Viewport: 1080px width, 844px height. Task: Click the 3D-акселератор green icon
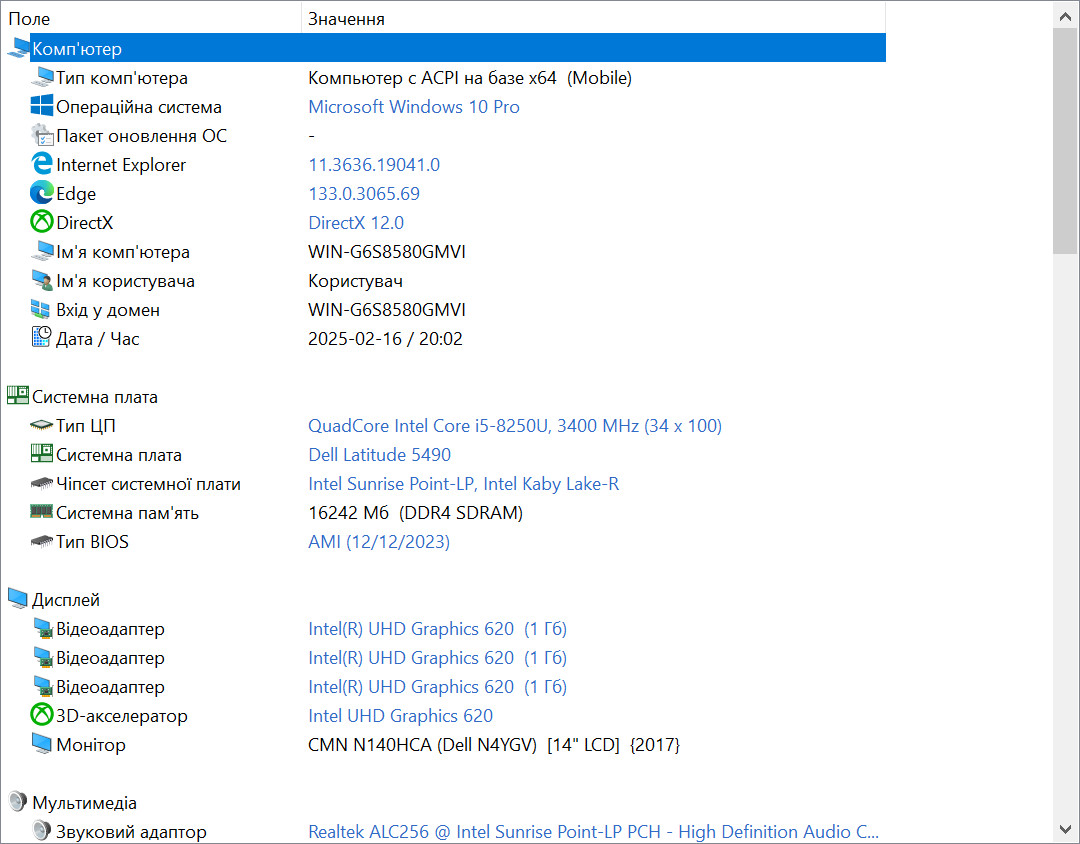pyautogui.click(x=42, y=715)
